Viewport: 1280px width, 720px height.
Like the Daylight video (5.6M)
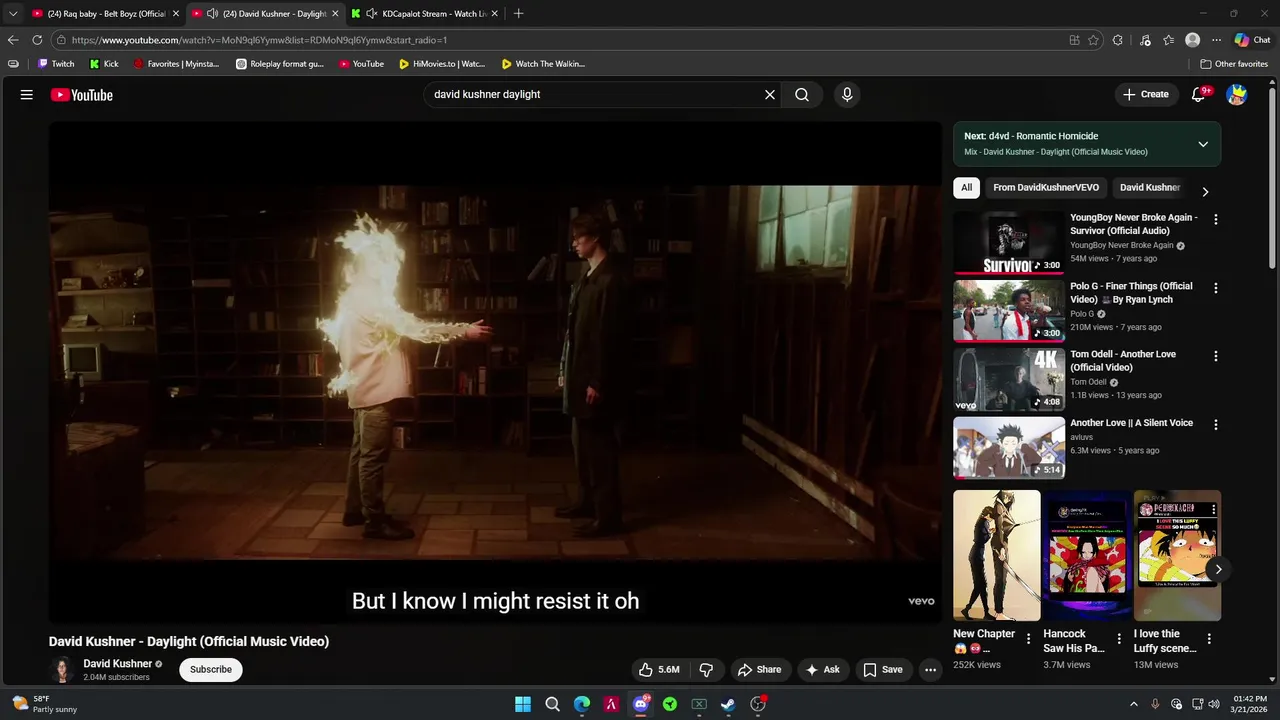coord(660,670)
